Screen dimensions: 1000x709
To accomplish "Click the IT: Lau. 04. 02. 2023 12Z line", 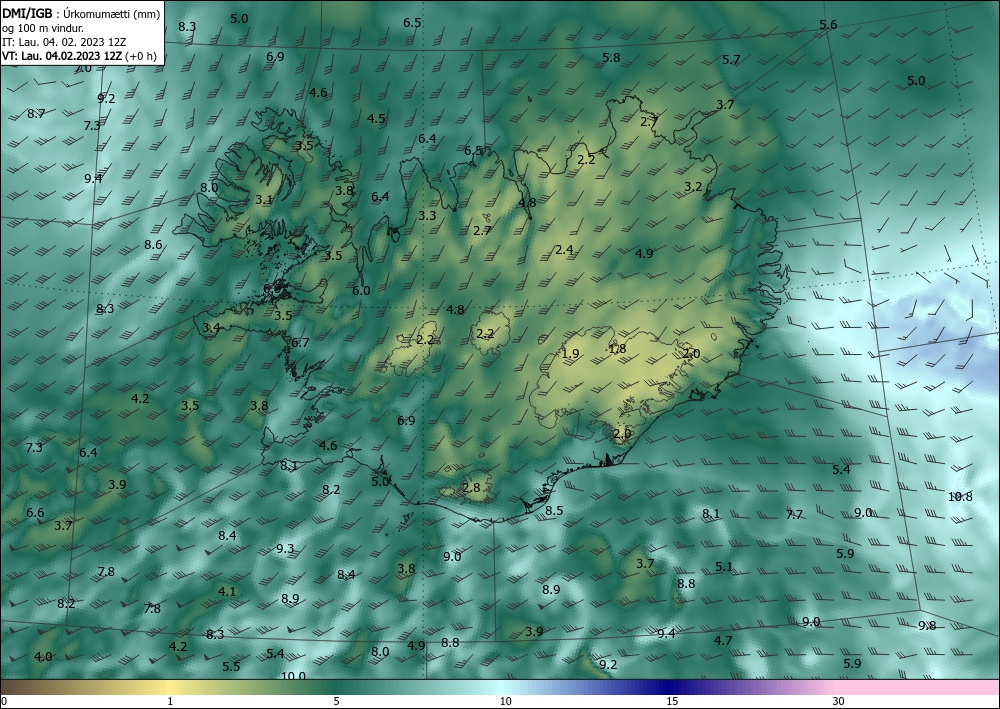I will pyautogui.click(x=64, y=41).
